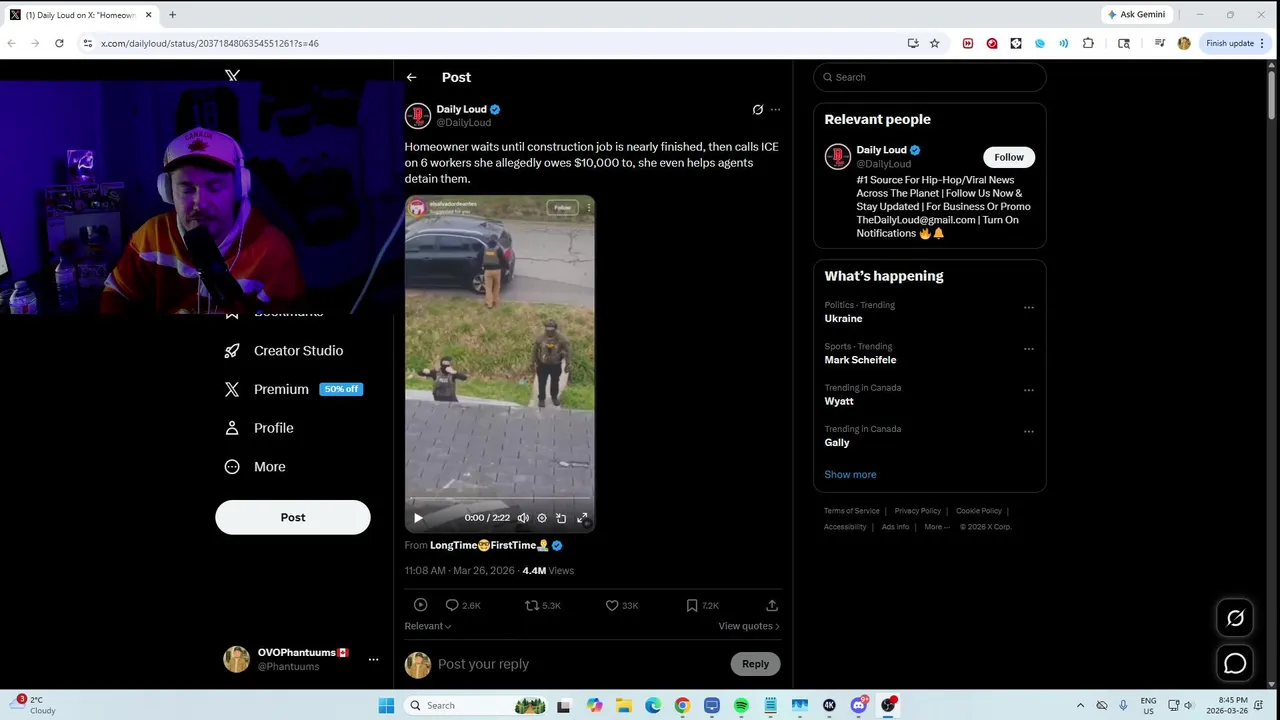1280x720 pixels.
Task: Repost the tweet with 5.3K reposts
Action: (543, 605)
